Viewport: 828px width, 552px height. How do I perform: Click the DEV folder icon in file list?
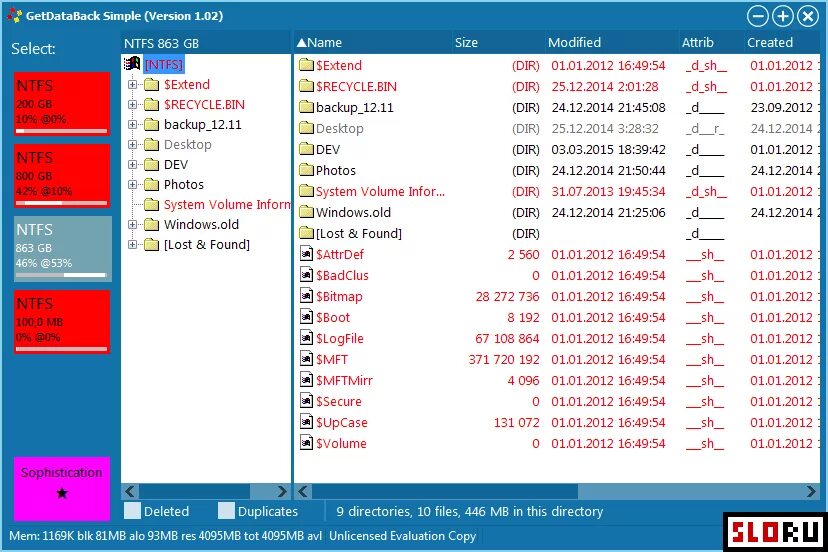point(306,149)
